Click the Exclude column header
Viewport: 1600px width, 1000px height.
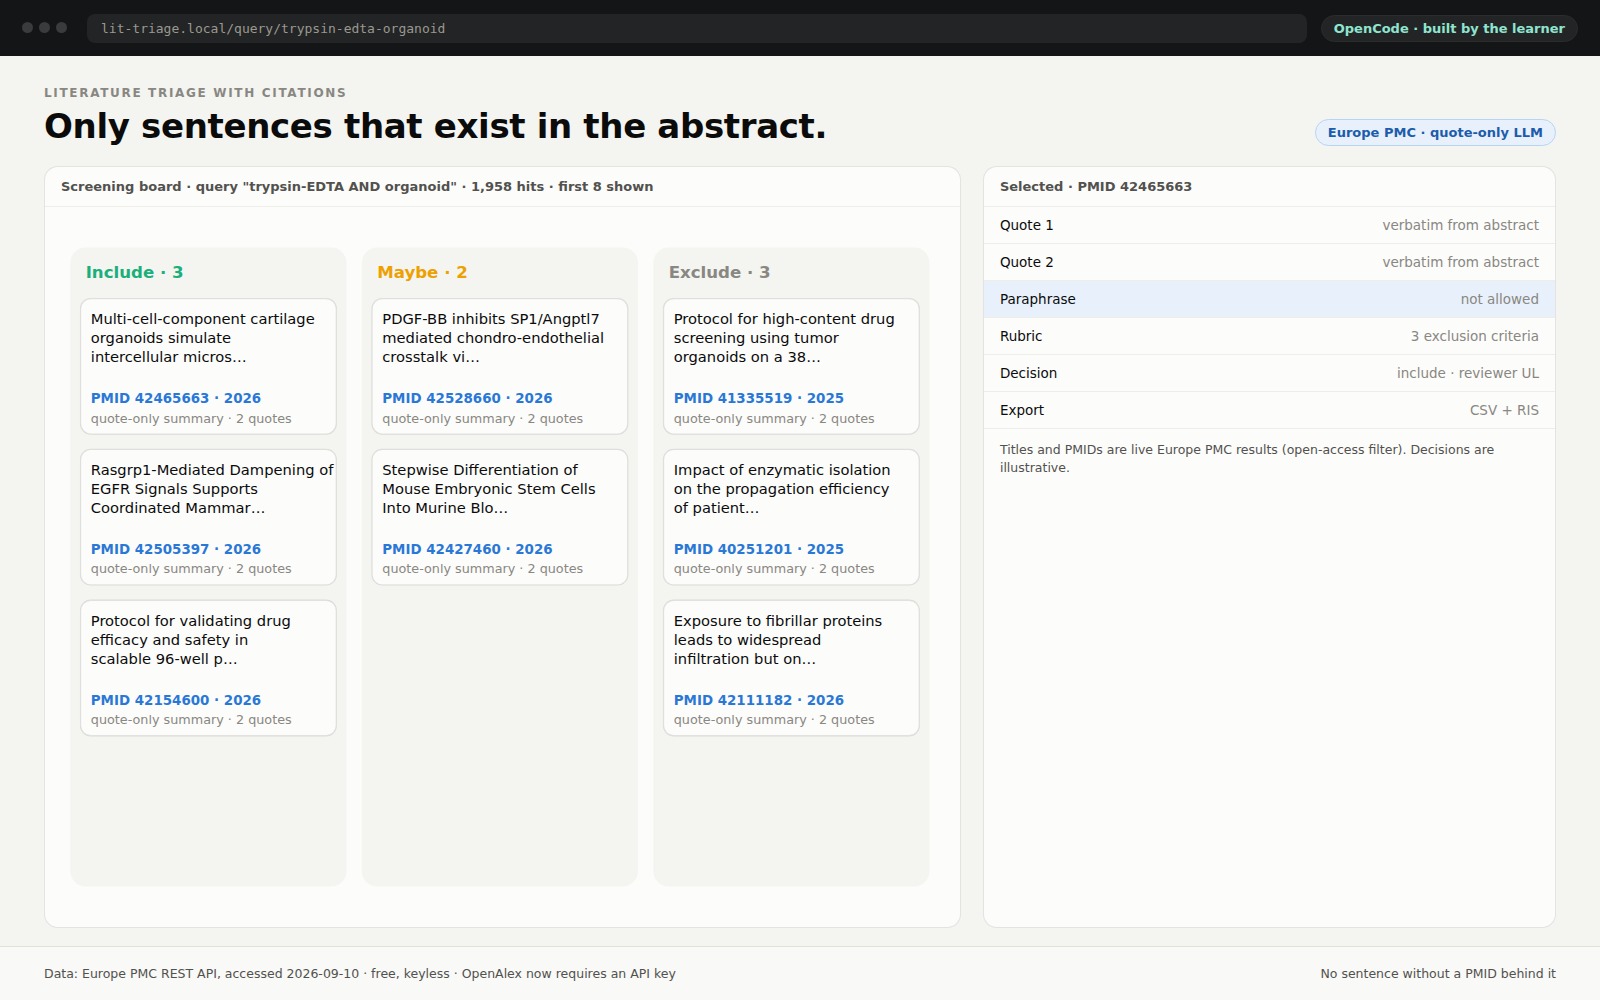pyautogui.click(x=719, y=272)
